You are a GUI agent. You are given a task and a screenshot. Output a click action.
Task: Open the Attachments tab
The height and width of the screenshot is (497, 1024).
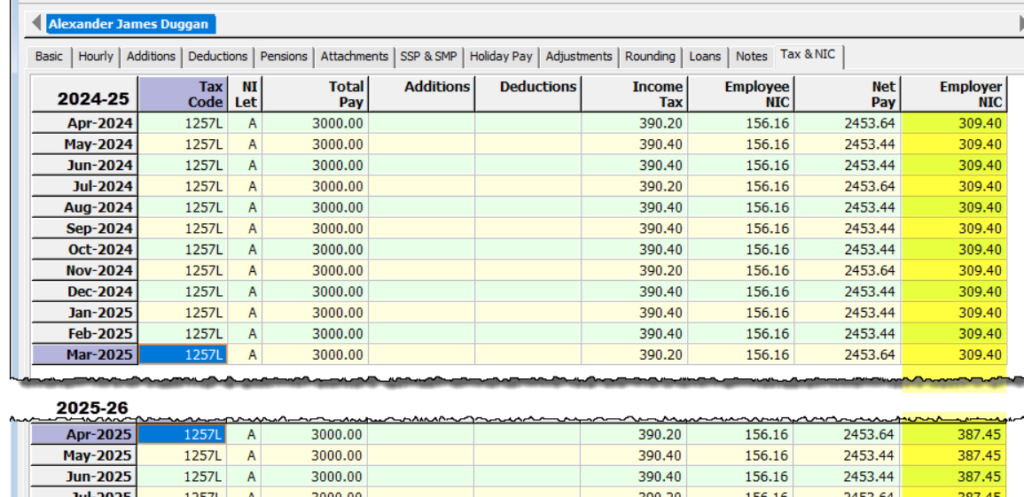354,57
